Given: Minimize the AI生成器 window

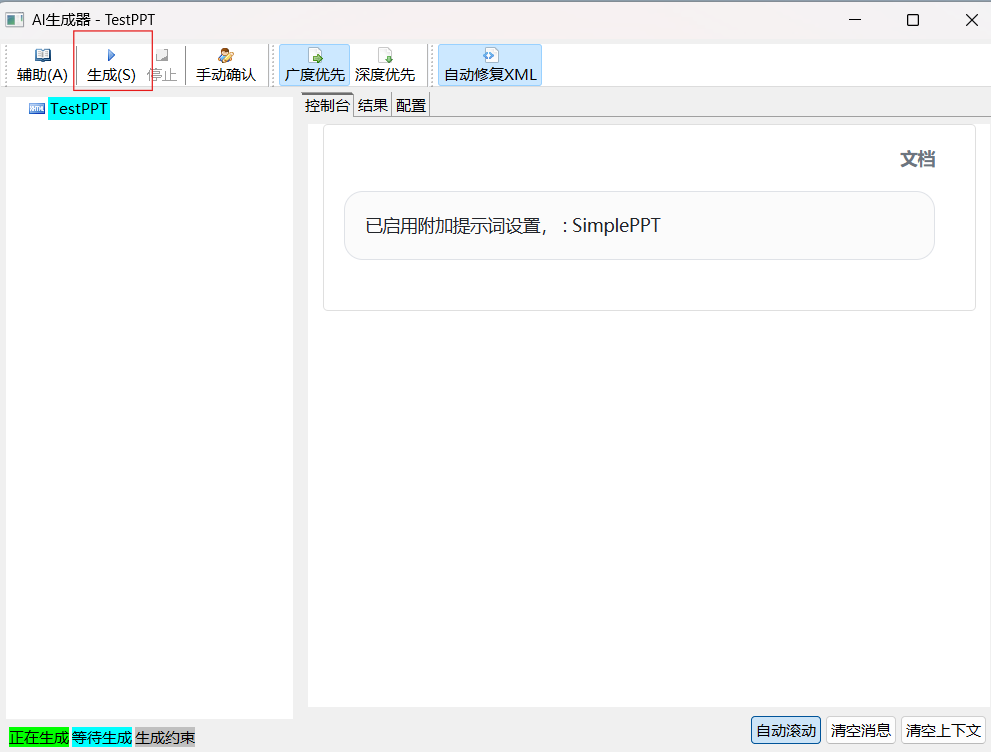Looking at the screenshot, I should (x=855, y=20).
